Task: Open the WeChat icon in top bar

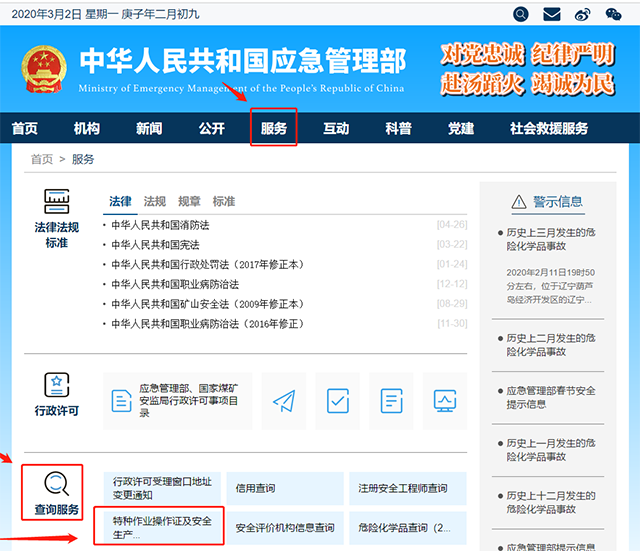Action: coord(614,14)
